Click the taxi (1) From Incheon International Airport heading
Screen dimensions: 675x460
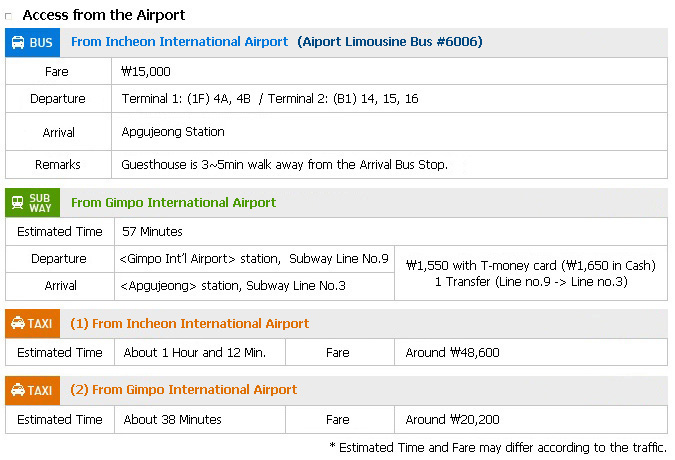click(189, 324)
